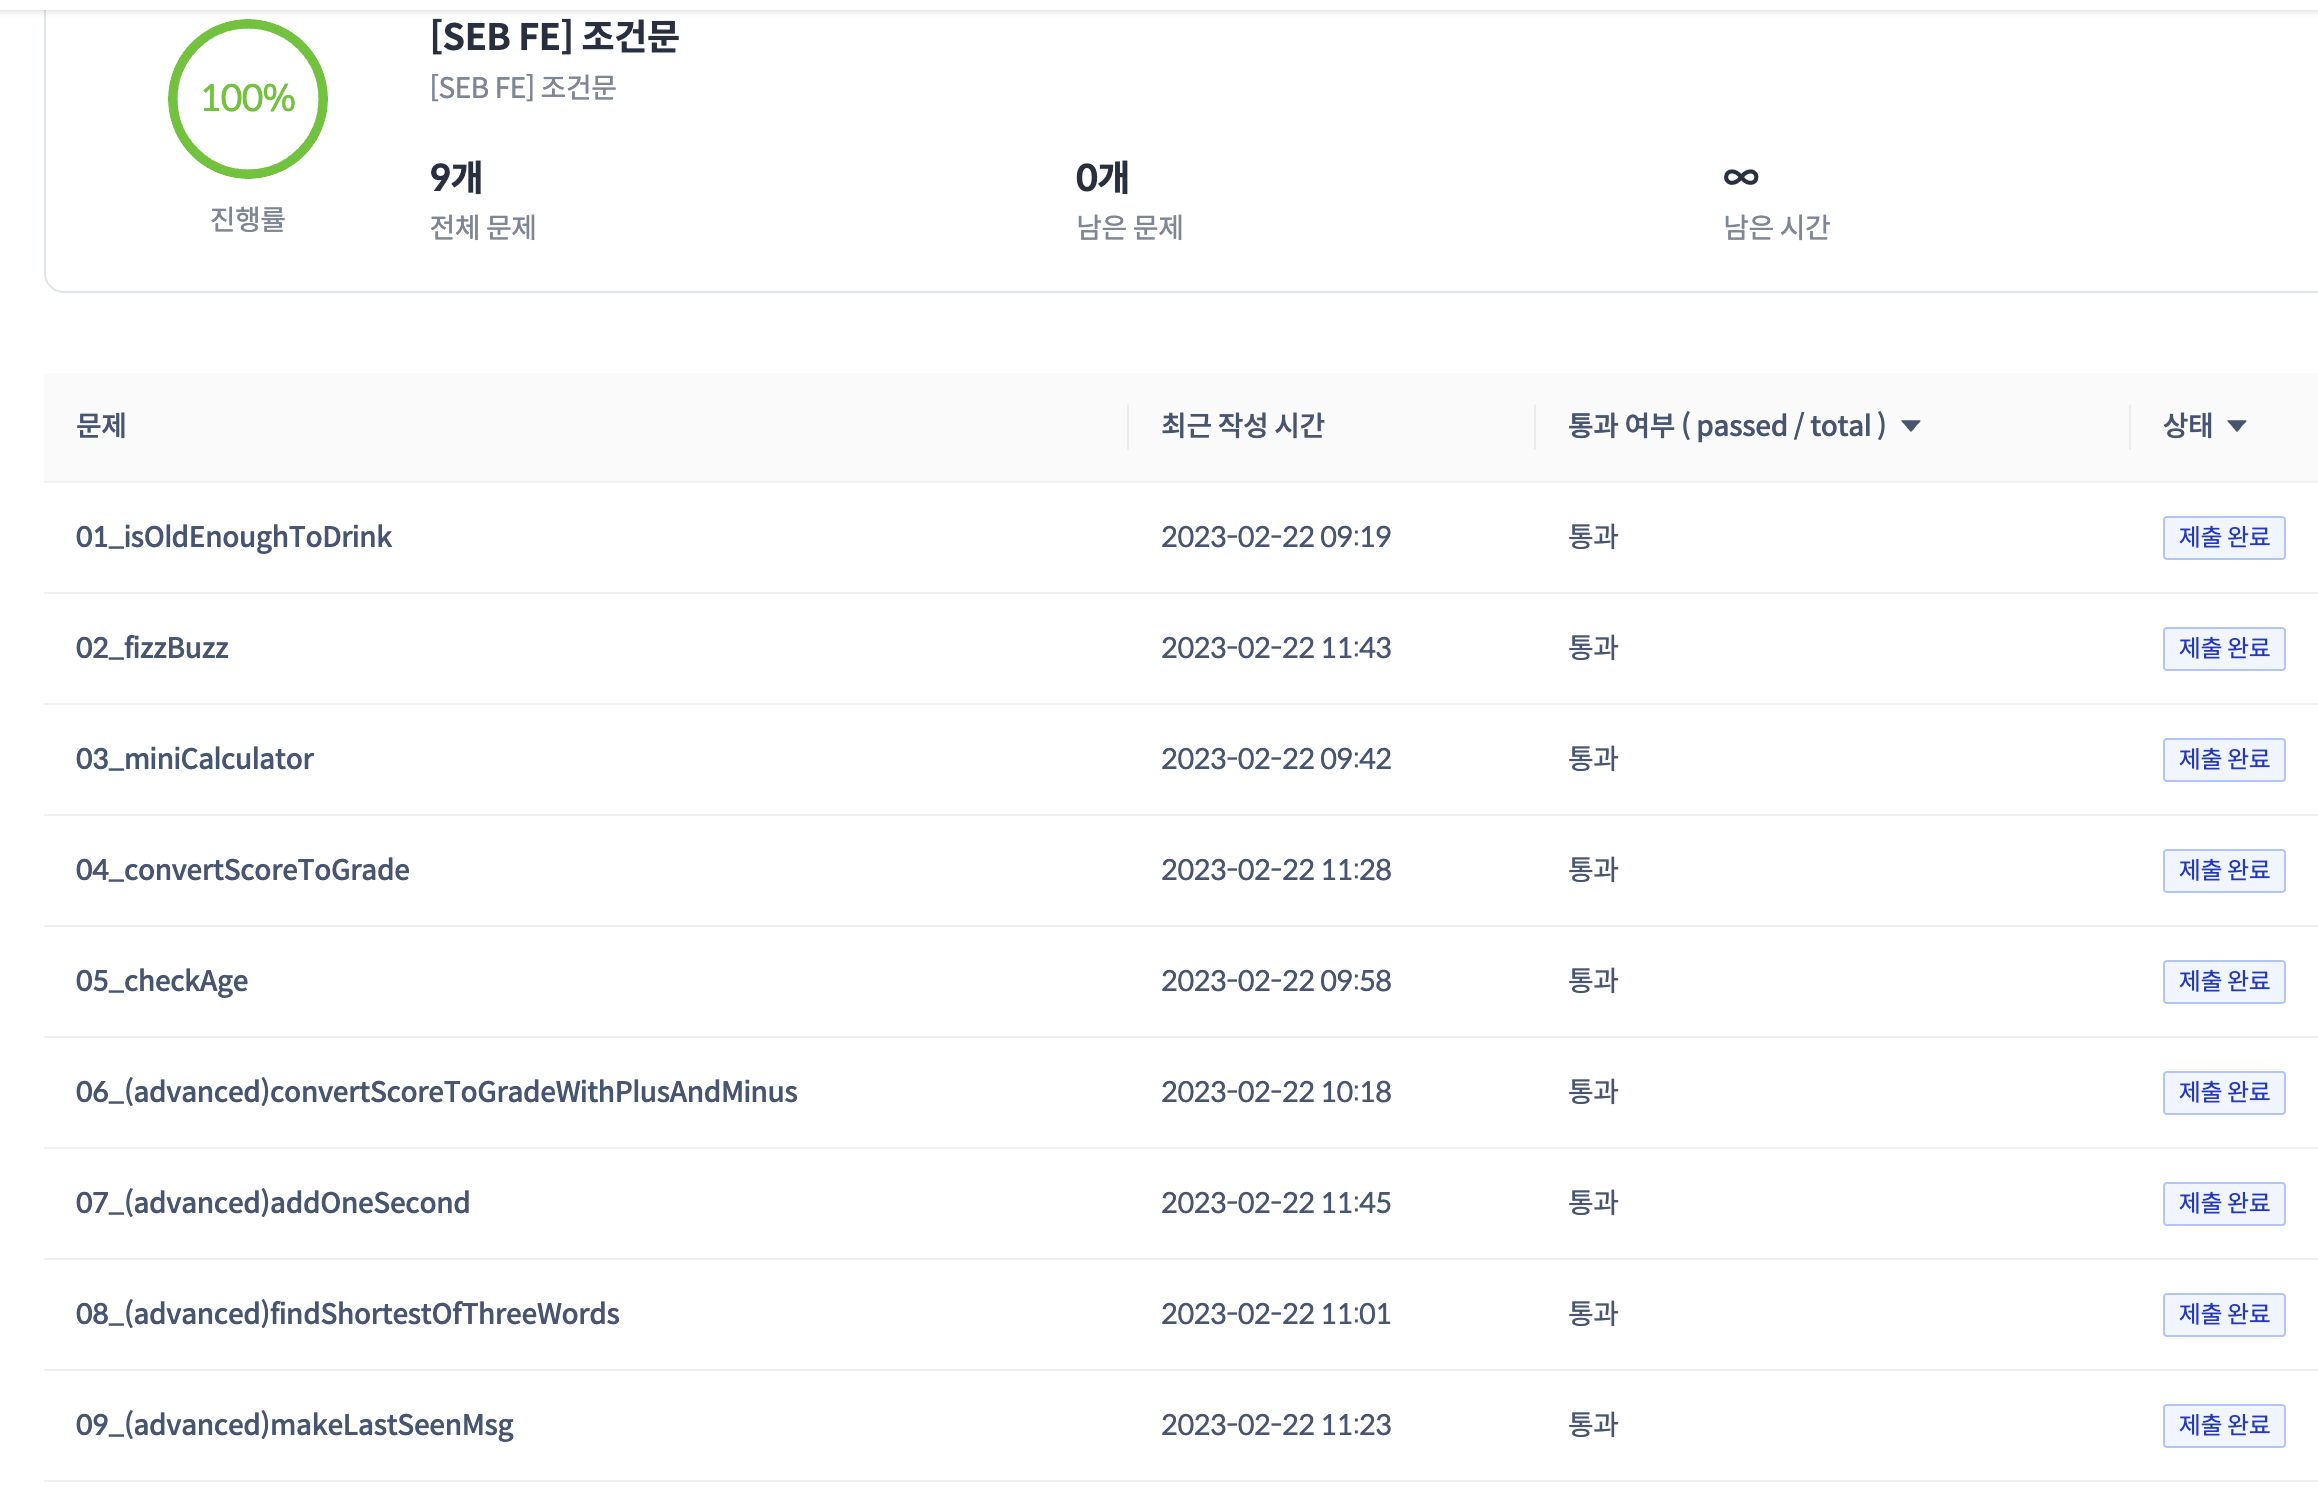The image size is (2318, 1494).
Task: Click the infinity symbol above 남은 시간
Action: pyautogui.click(x=1740, y=177)
